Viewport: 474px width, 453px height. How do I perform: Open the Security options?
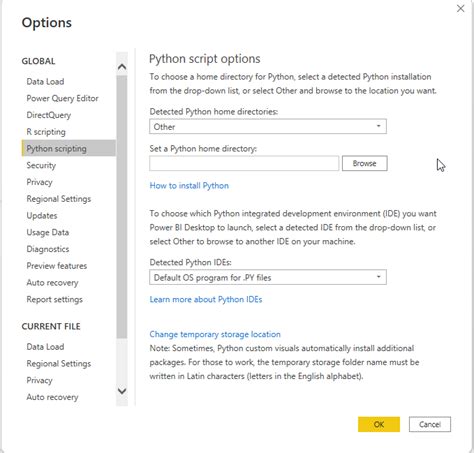[x=41, y=165]
